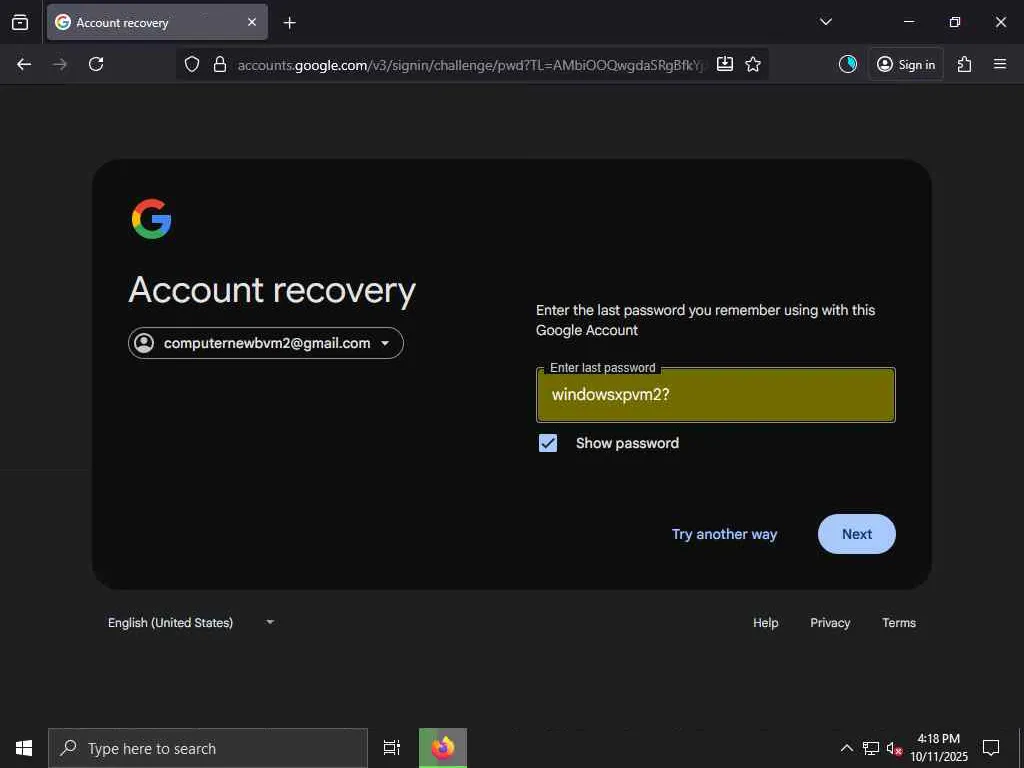
Task: Go forward one page
Action: [x=60, y=64]
